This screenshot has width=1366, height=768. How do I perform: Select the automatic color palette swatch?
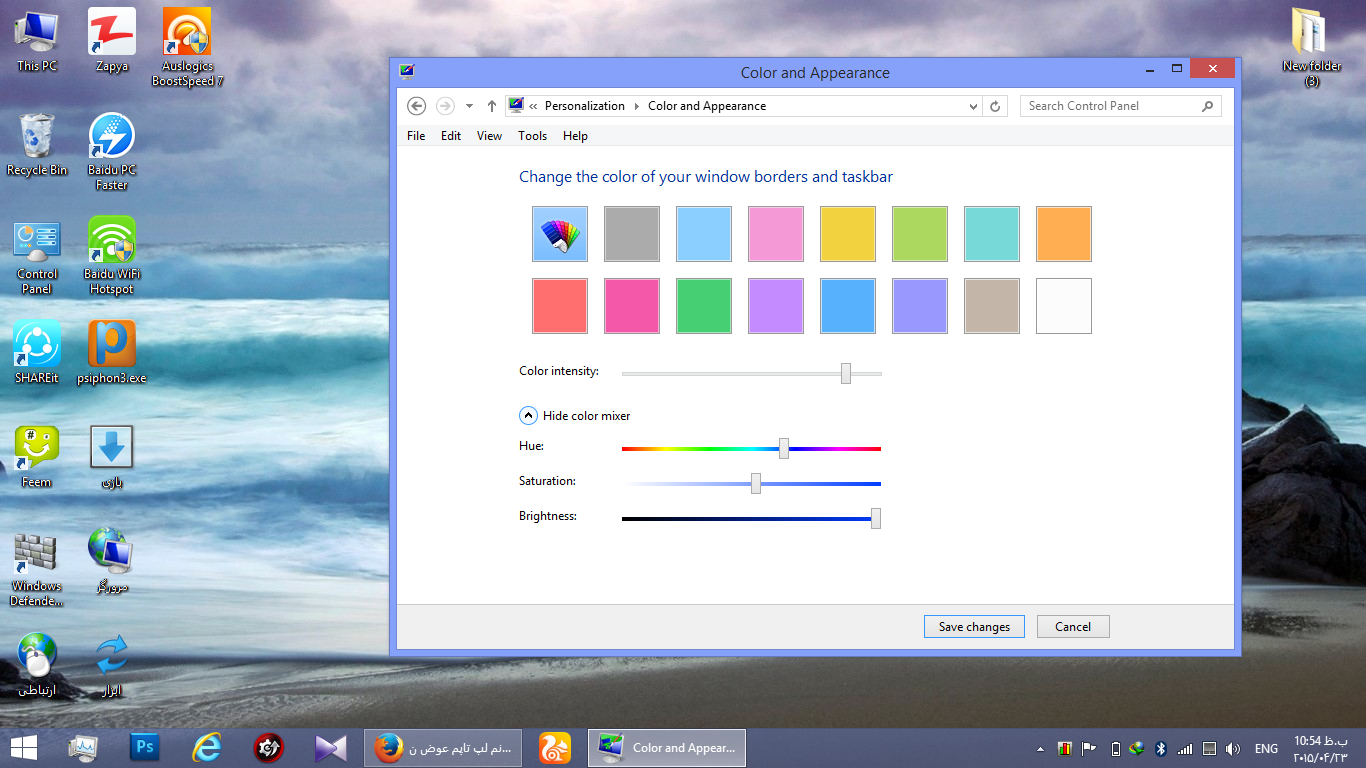(560, 234)
